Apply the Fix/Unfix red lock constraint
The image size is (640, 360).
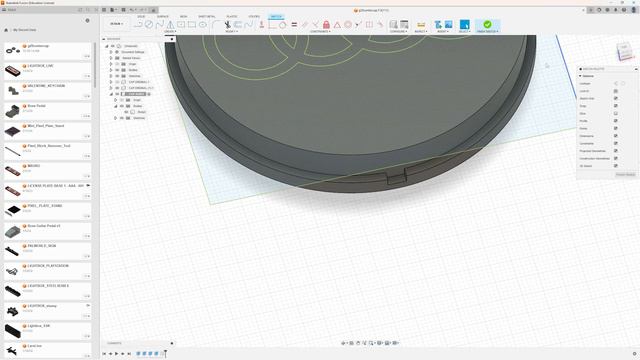click(326, 25)
